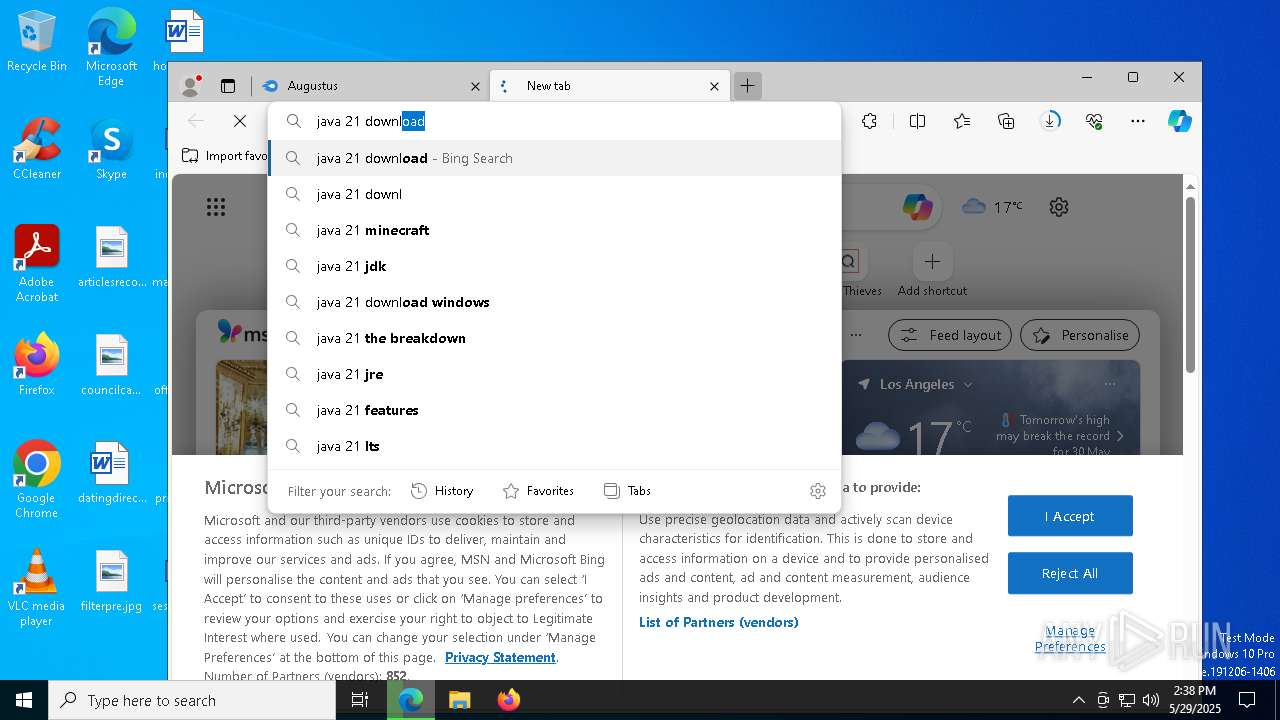Show hidden system tray icons chevron
This screenshot has height=720, width=1280.
click(x=1078, y=700)
